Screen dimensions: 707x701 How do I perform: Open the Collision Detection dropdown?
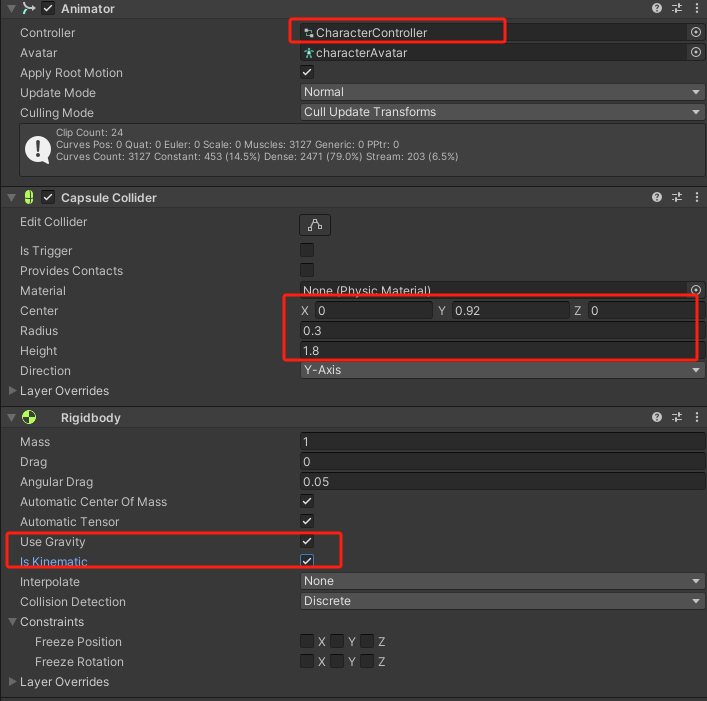[x=502, y=601]
